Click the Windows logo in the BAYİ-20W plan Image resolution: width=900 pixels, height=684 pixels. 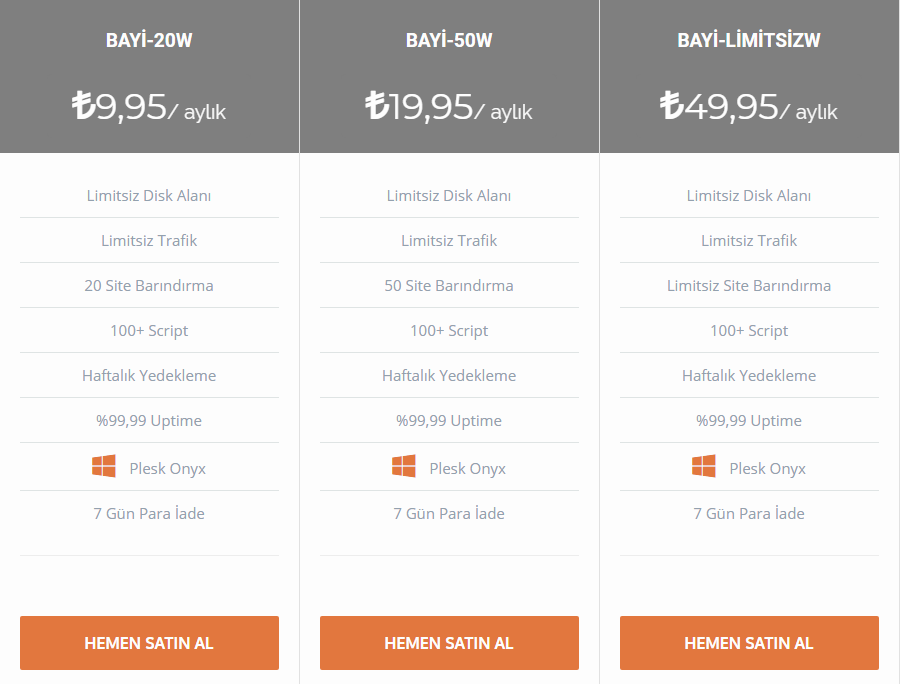[x=103, y=466]
